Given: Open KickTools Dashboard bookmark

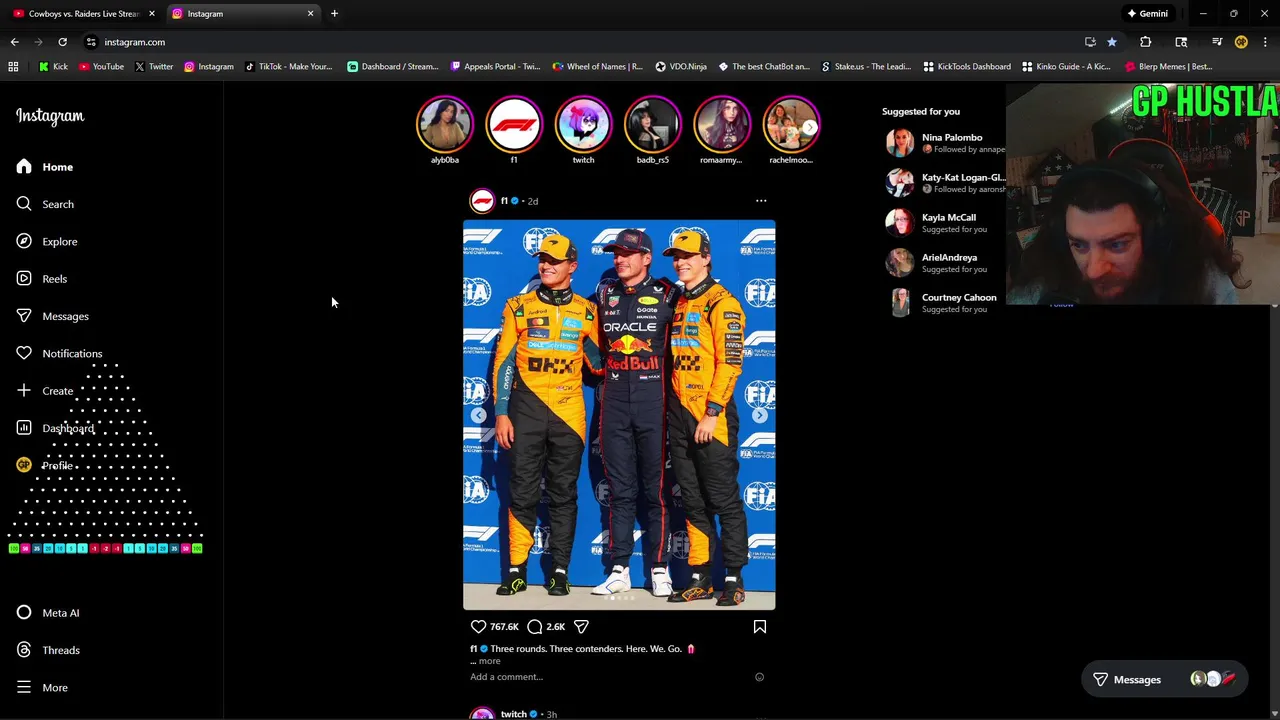Looking at the screenshot, I should tap(967, 67).
